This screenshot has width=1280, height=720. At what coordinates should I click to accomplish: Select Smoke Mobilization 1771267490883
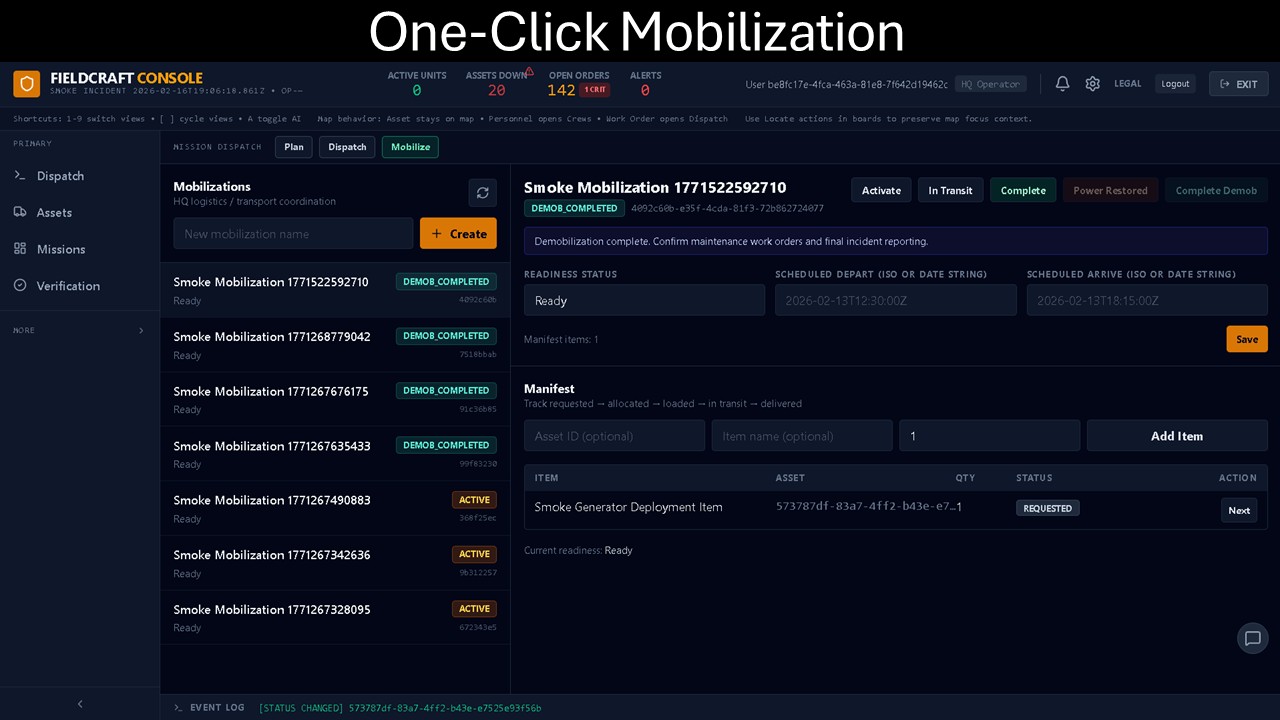pos(335,508)
